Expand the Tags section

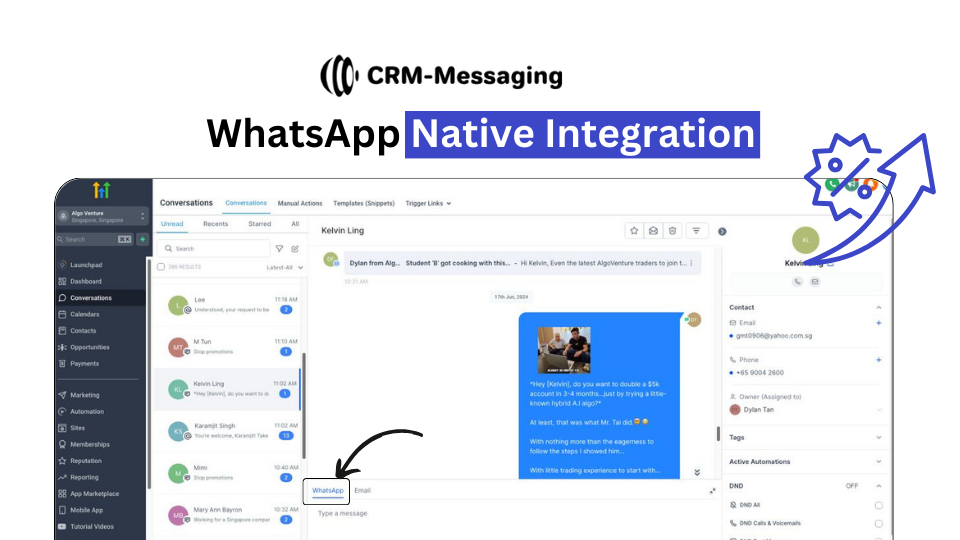879,438
